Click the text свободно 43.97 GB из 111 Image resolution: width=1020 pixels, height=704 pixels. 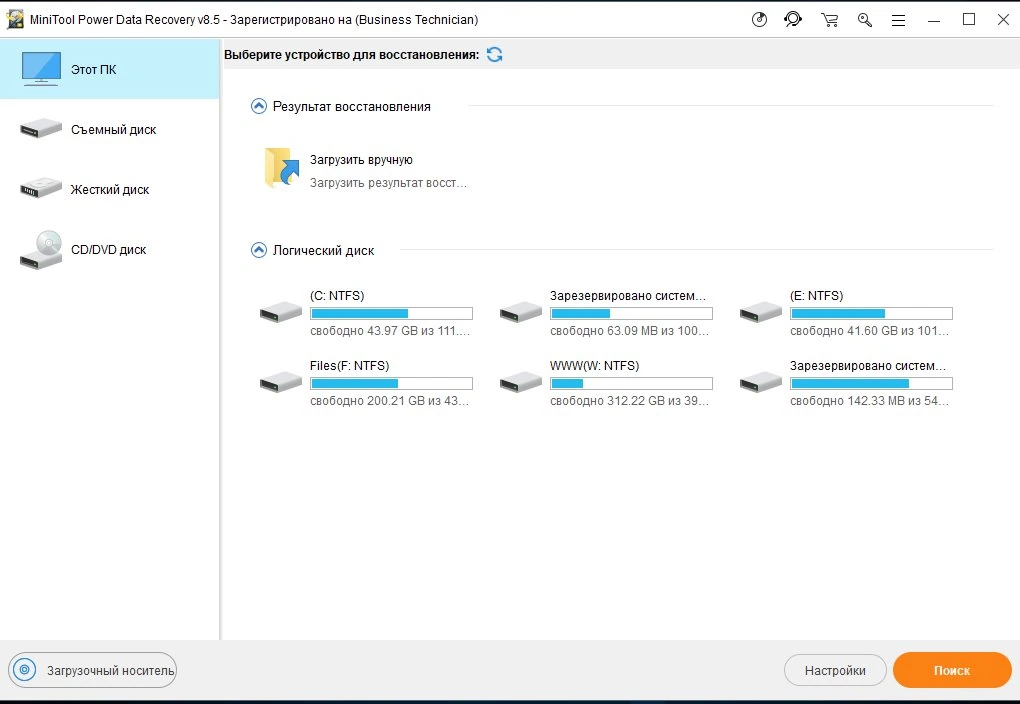coord(390,331)
